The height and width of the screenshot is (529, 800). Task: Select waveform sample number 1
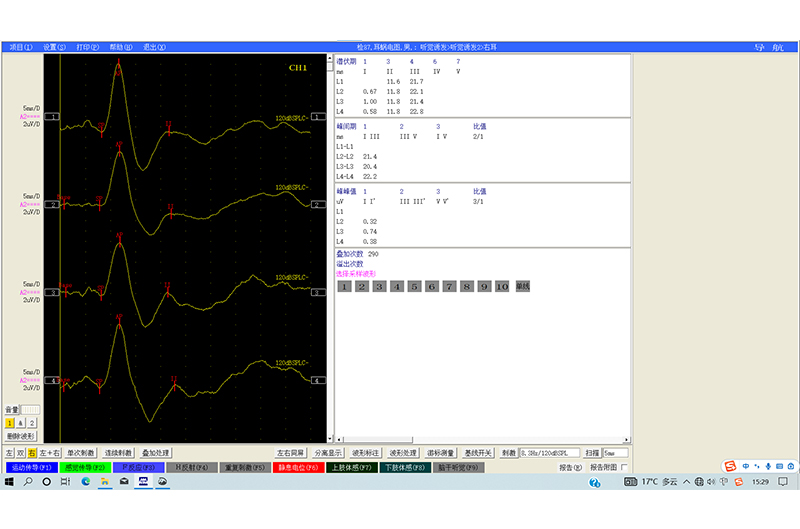(x=344, y=286)
